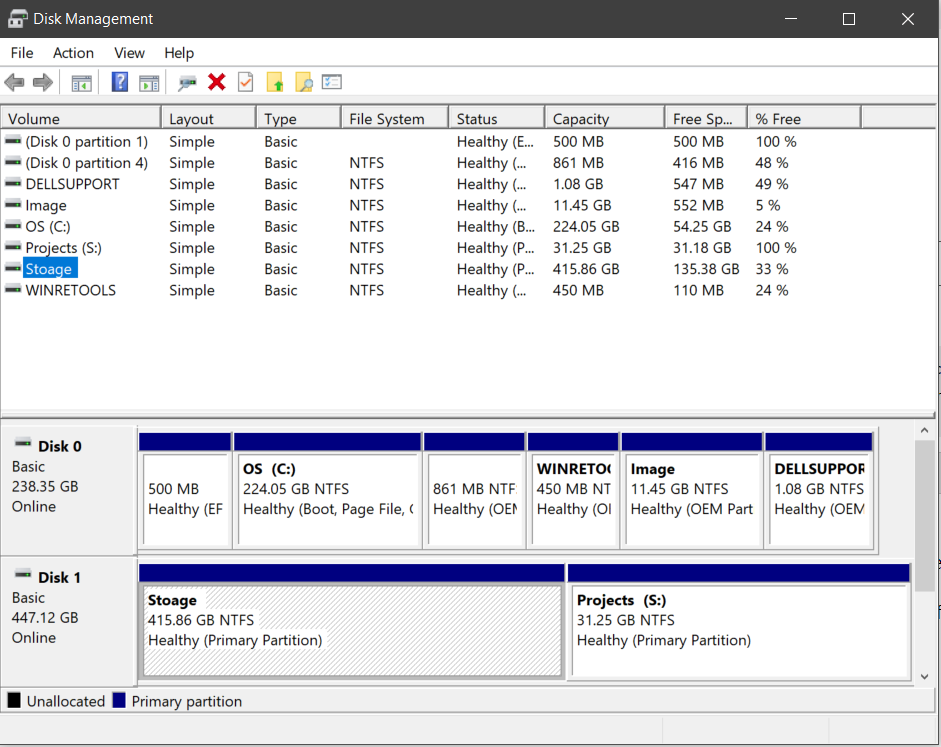Click the folder with magnifier icon
941x747 pixels.
pos(304,82)
